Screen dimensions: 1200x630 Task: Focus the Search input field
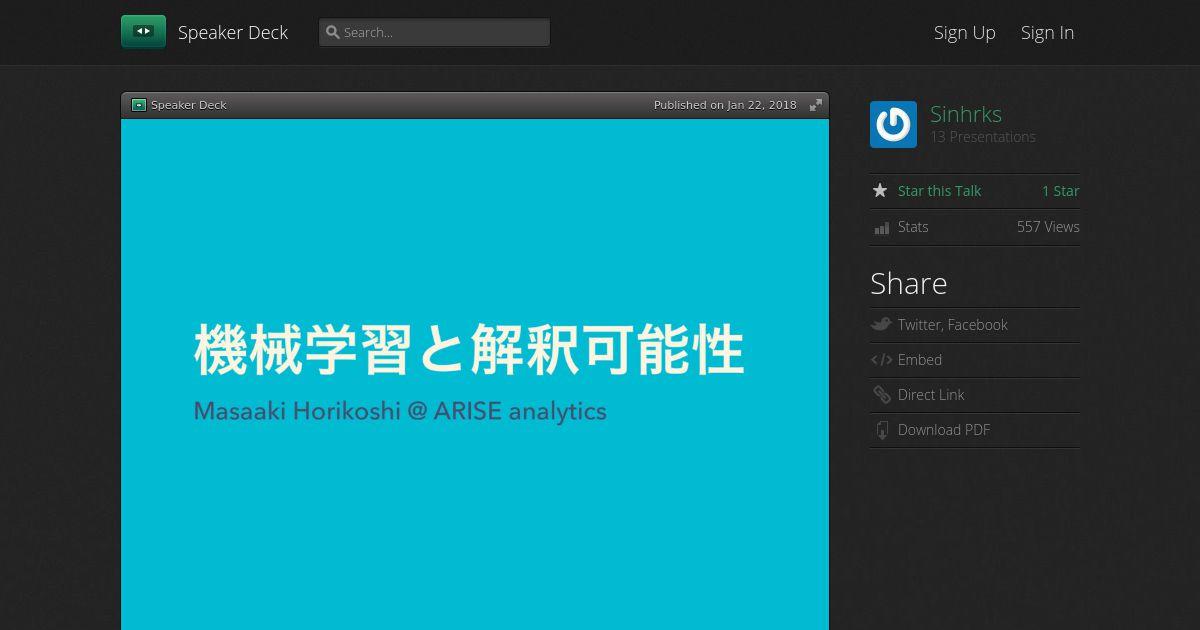click(434, 32)
